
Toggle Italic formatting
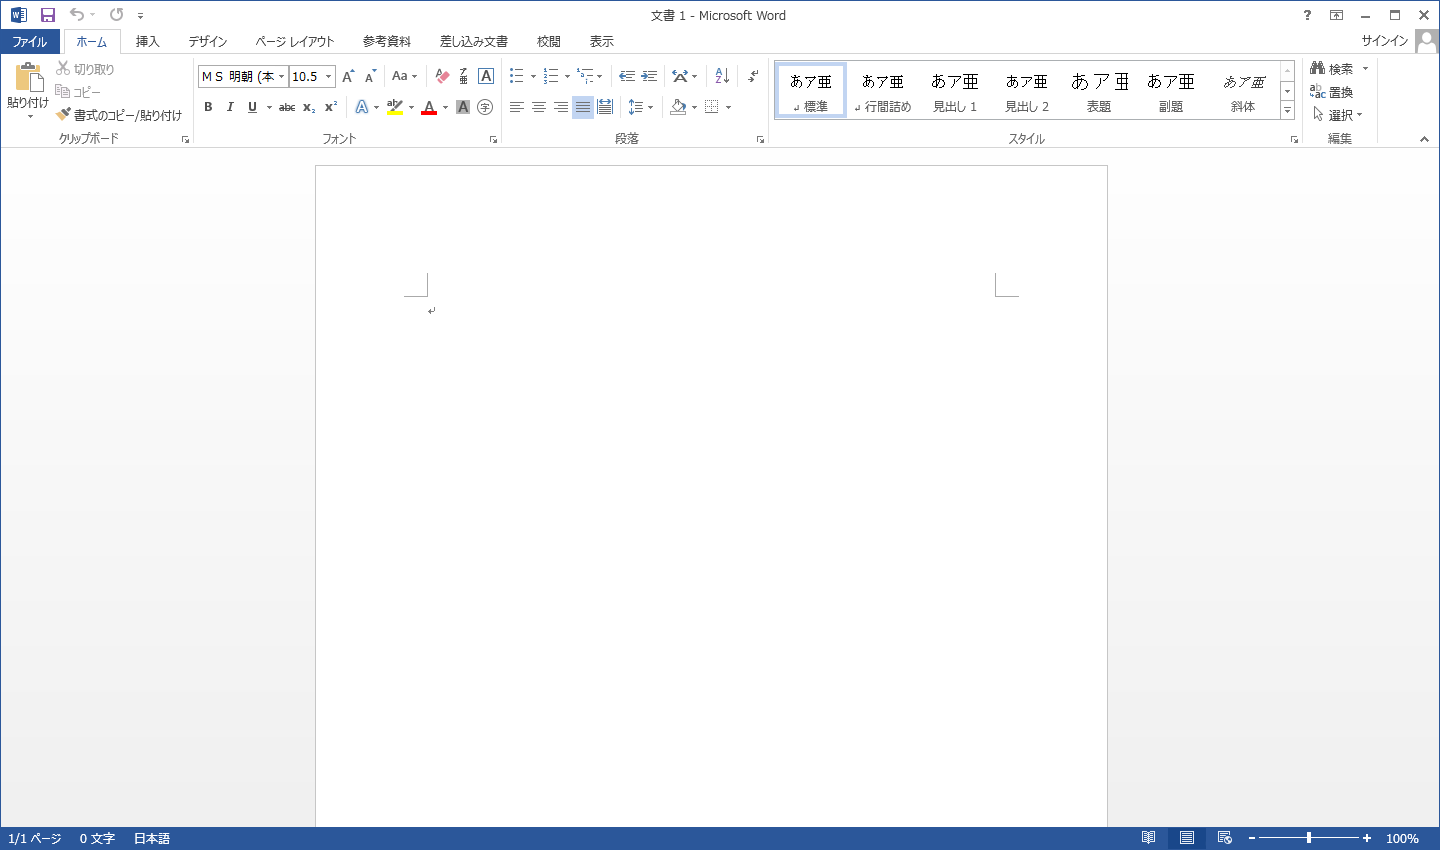[x=230, y=107]
